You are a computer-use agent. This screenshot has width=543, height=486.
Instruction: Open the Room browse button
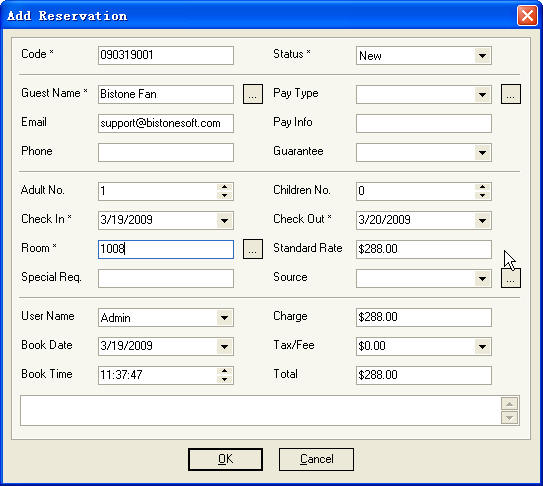pos(253,249)
